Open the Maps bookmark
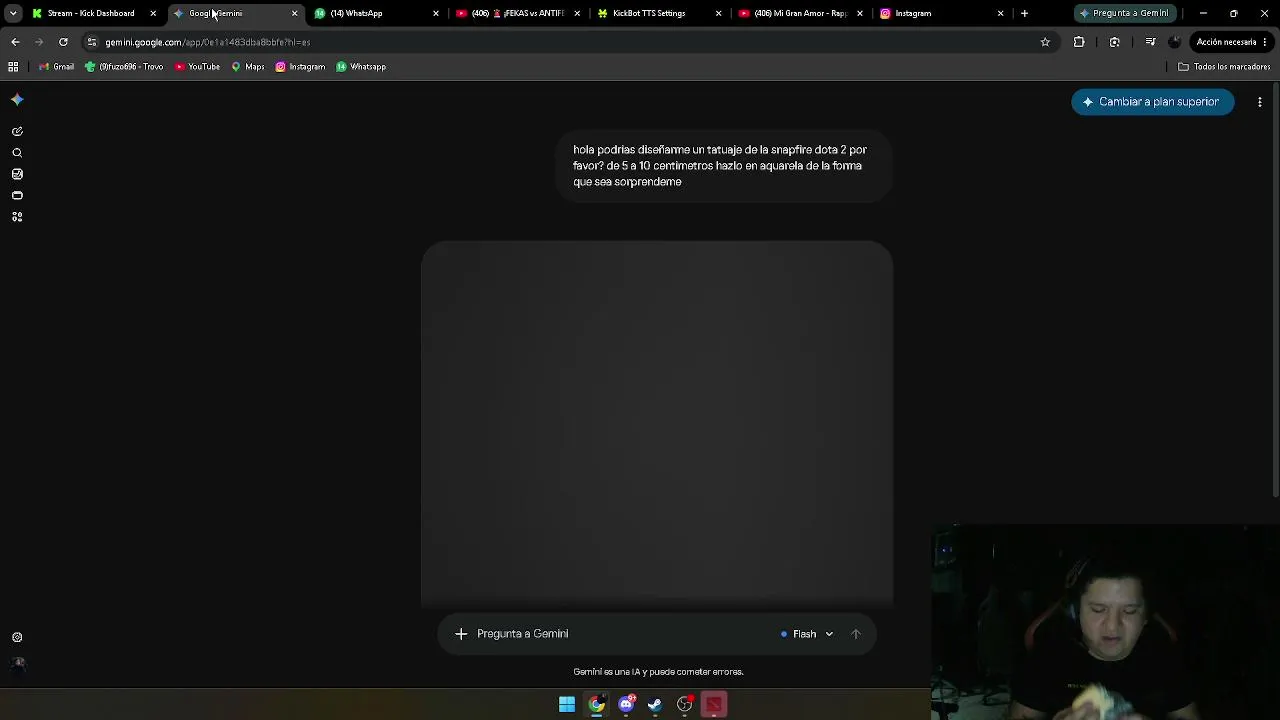This screenshot has width=1280, height=720. [248, 67]
